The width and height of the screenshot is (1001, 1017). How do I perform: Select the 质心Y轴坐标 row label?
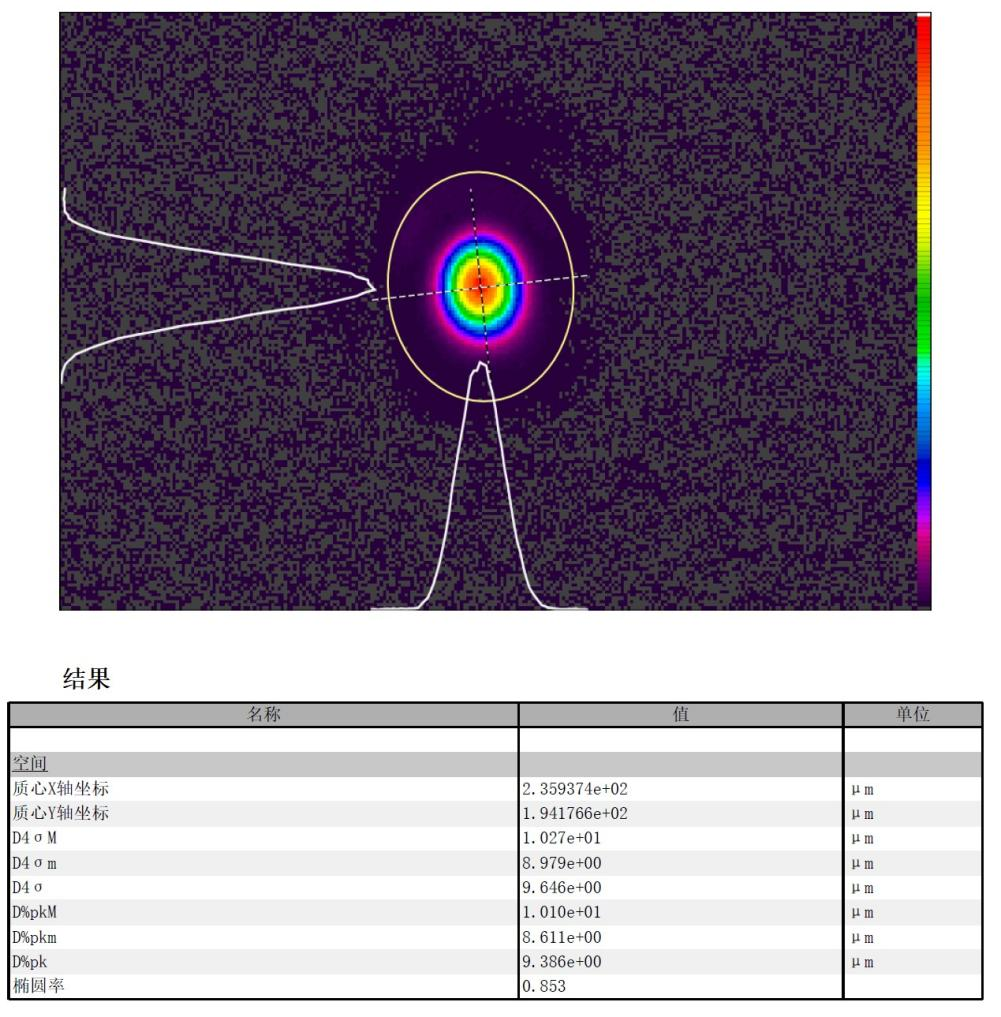(60, 813)
